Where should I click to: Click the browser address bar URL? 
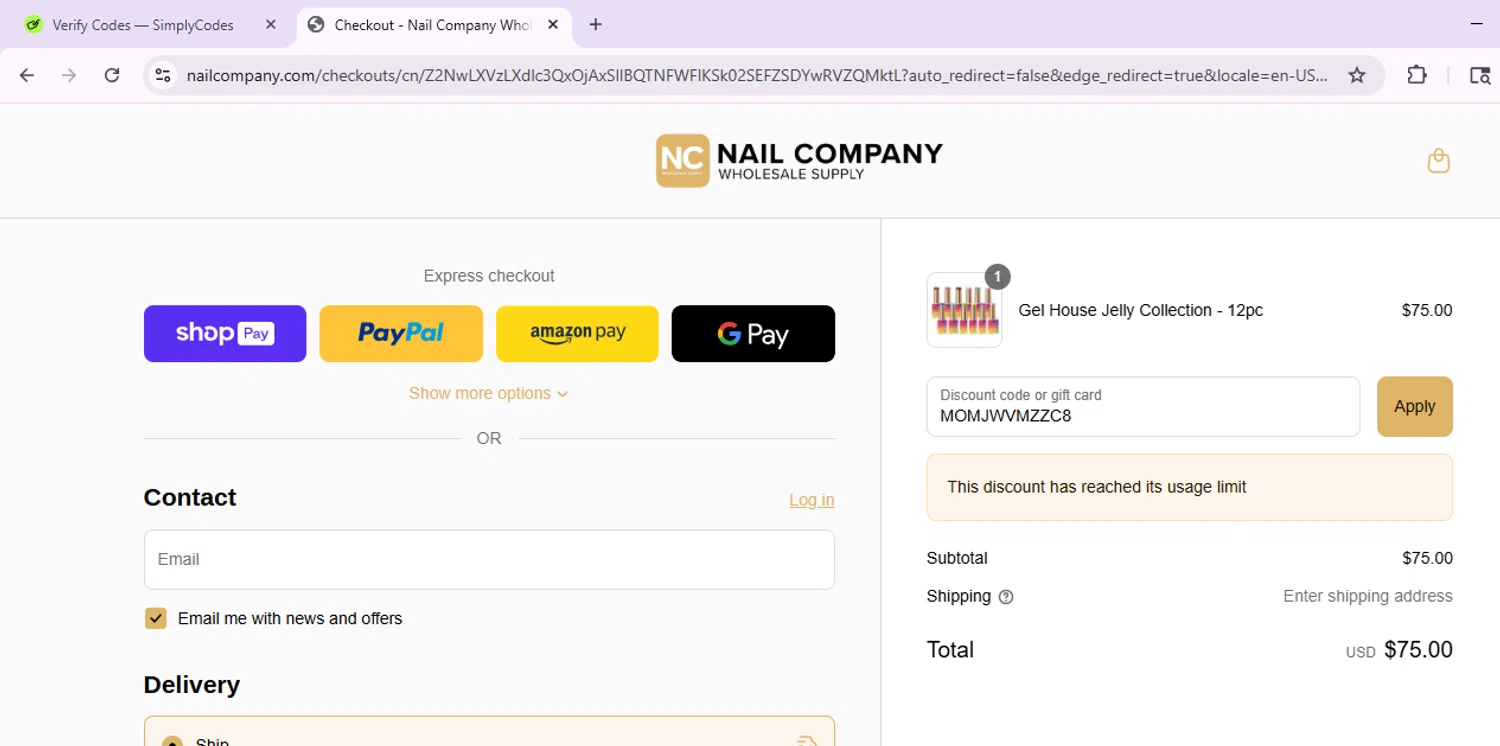tap(757, 75)
